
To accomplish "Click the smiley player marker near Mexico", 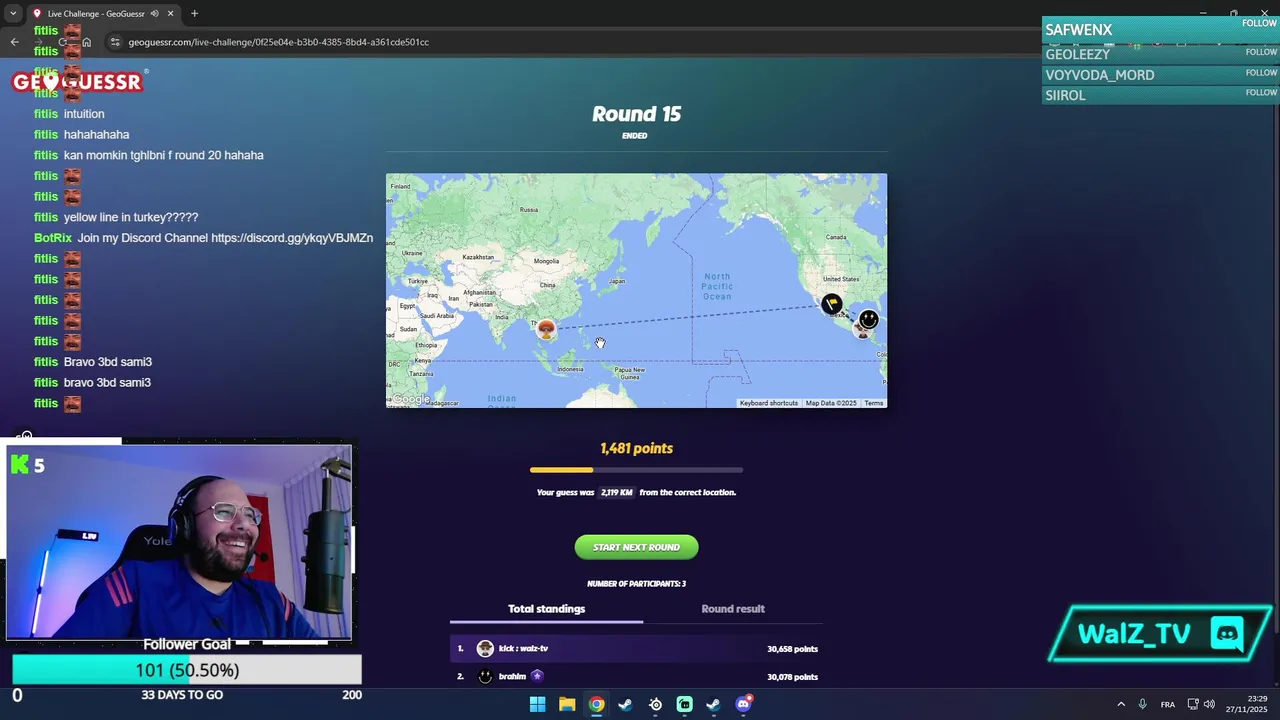I will click(868, 319).
